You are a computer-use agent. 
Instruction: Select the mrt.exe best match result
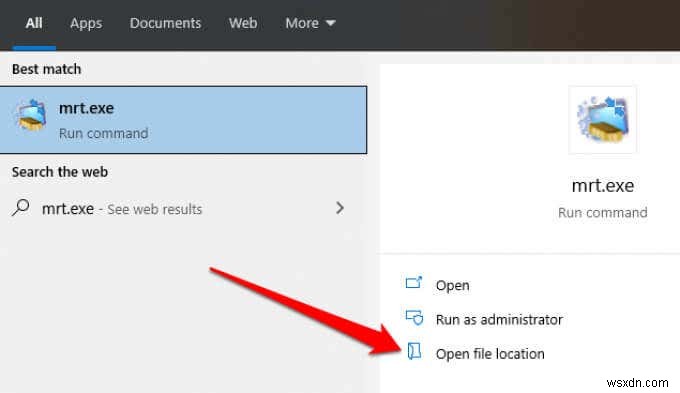point(183,120)
